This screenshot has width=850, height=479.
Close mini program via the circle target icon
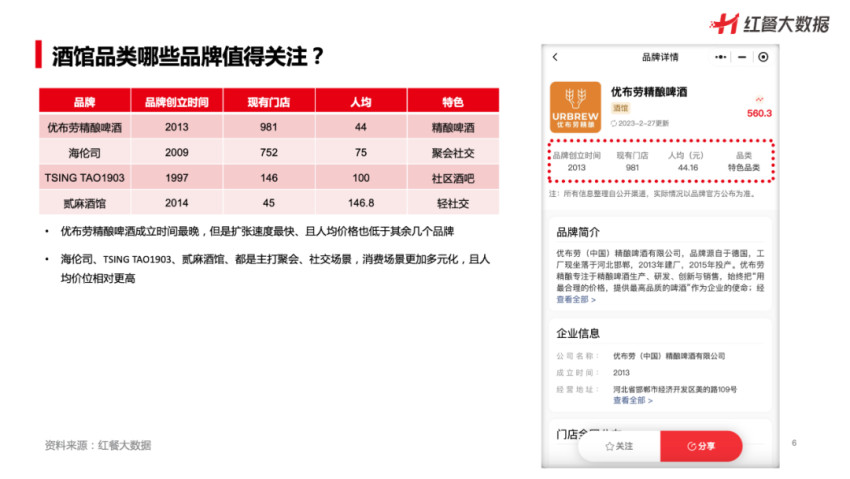(x=763, y=57)
